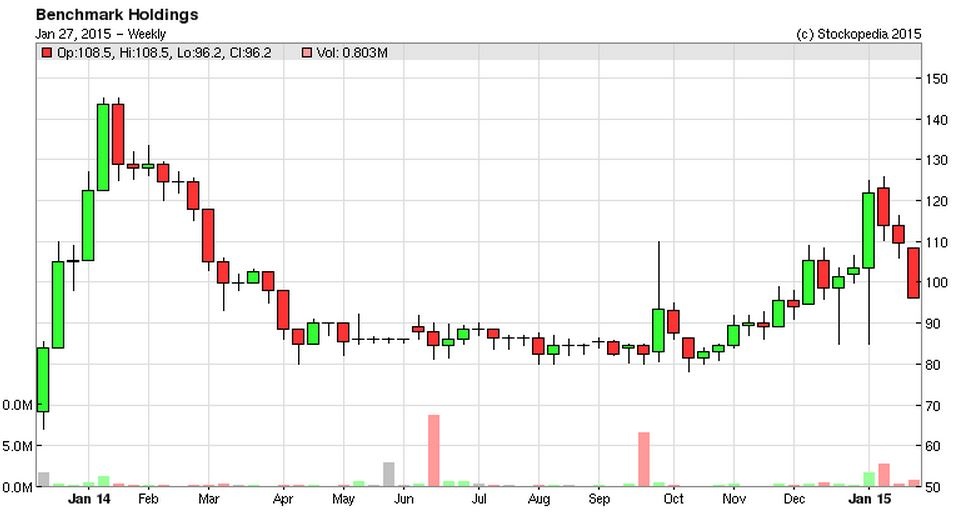Click the Jun month label
963x526 pixels.
(x=404, y=498)
